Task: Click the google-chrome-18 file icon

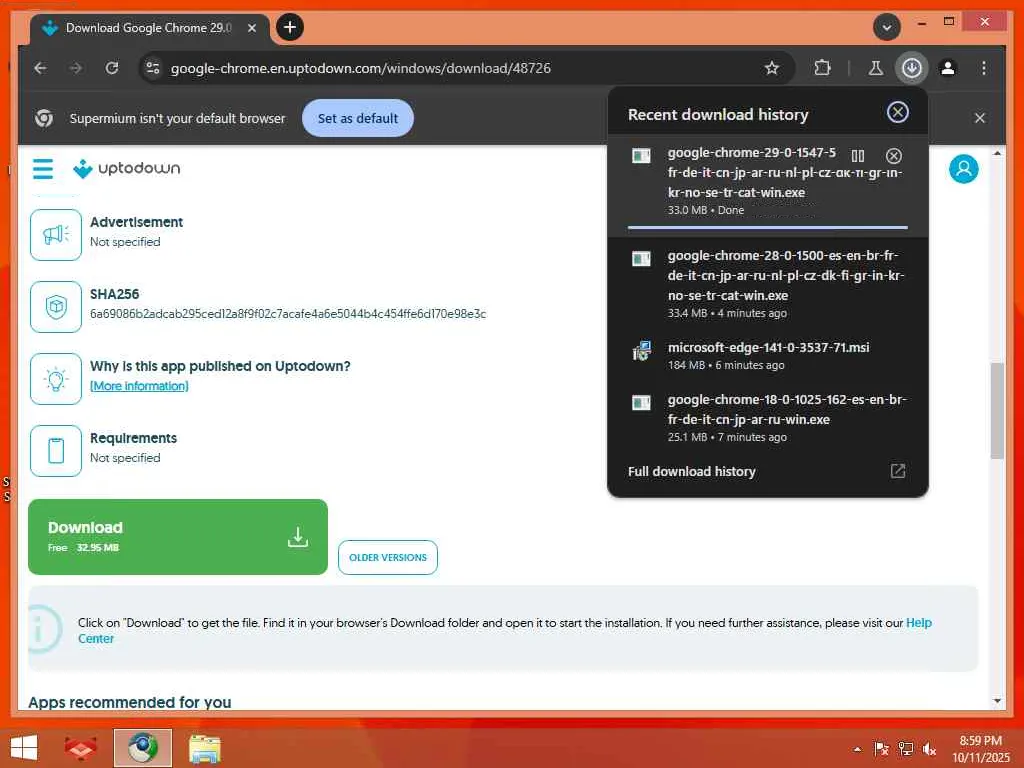Action: coord(641,402)
